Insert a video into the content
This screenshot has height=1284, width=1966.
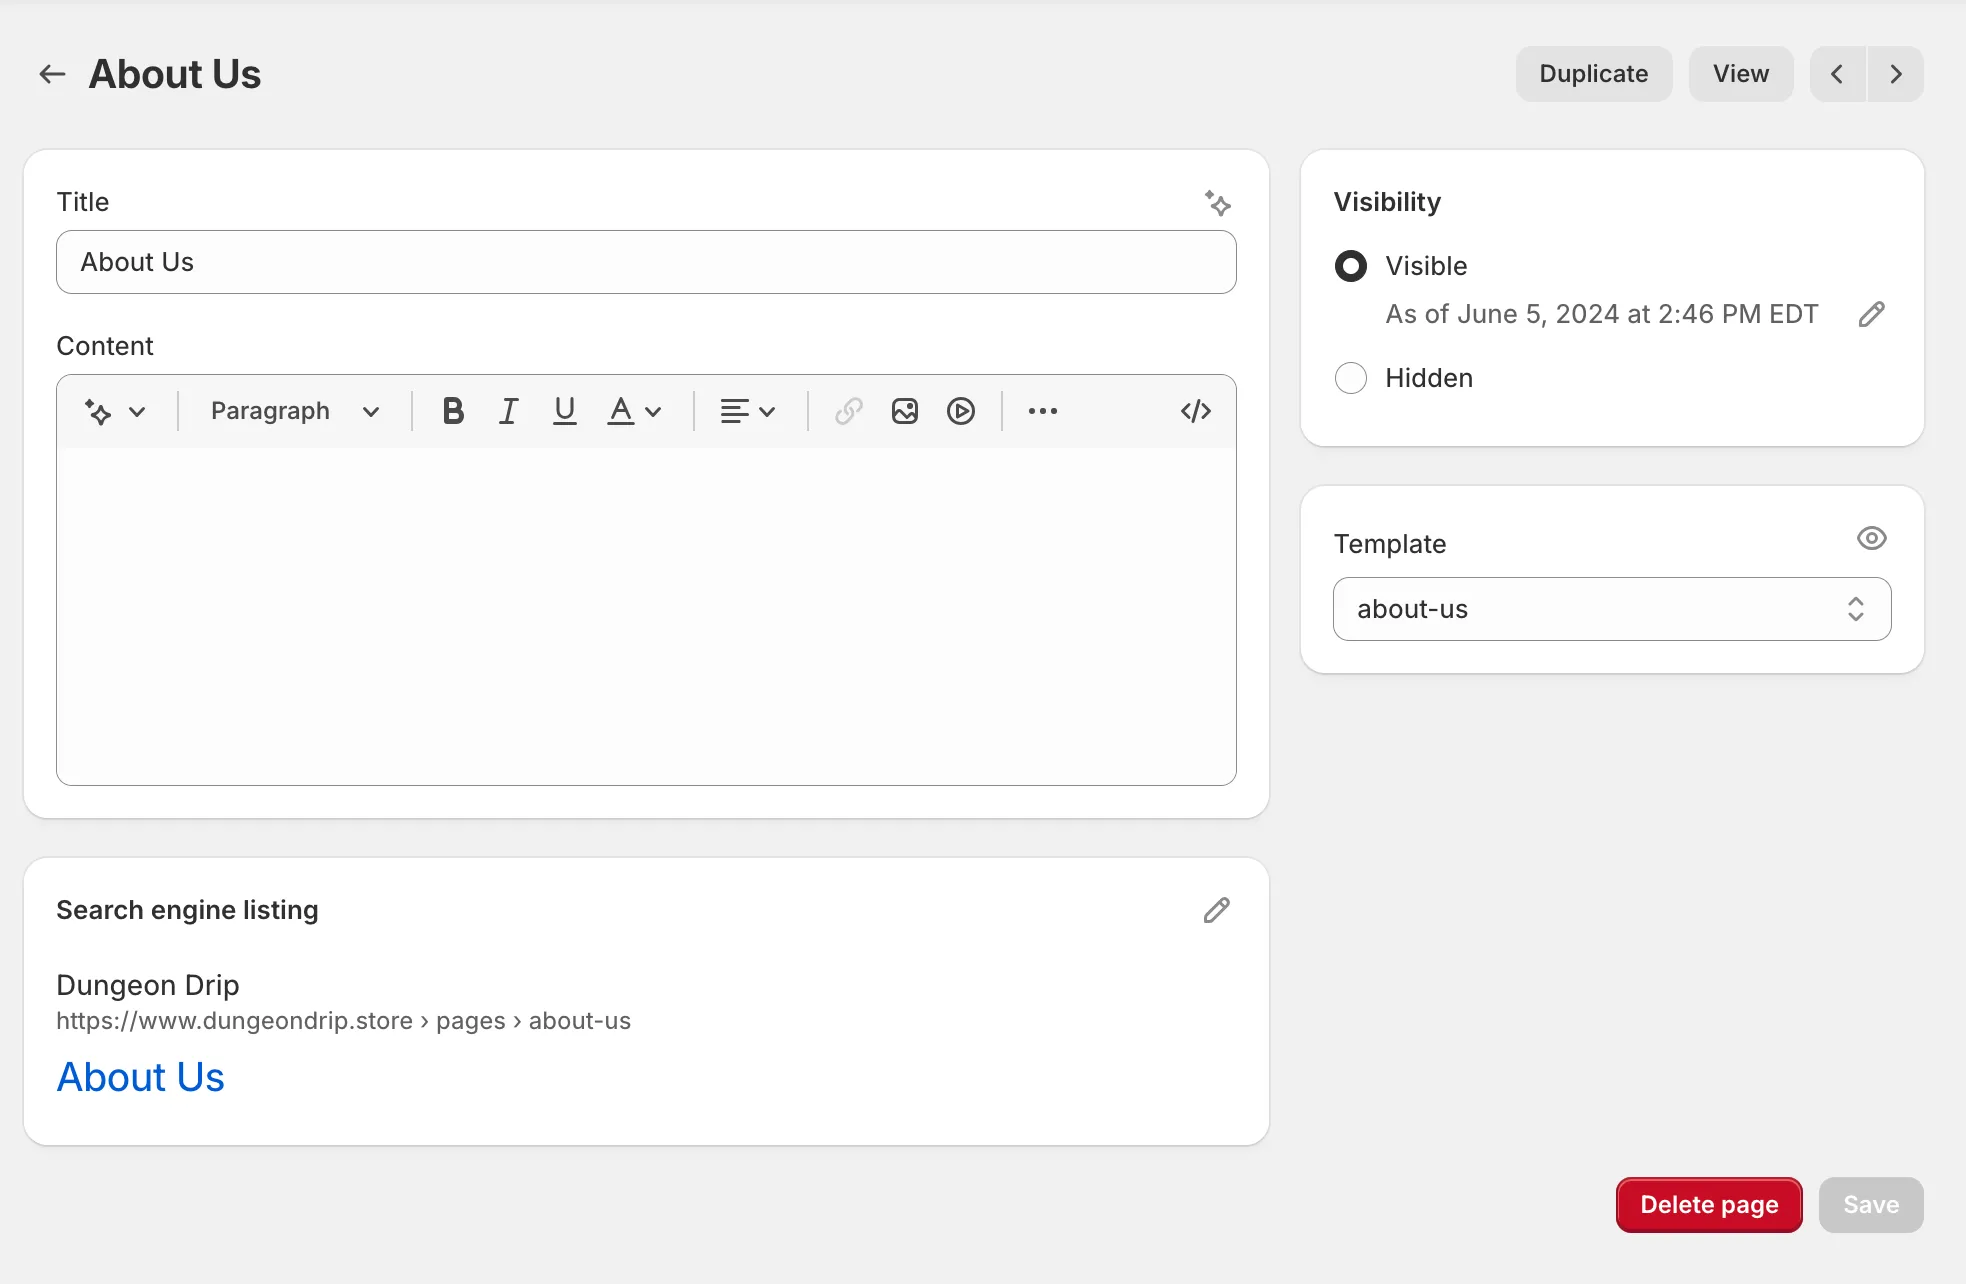coord(961,410)
